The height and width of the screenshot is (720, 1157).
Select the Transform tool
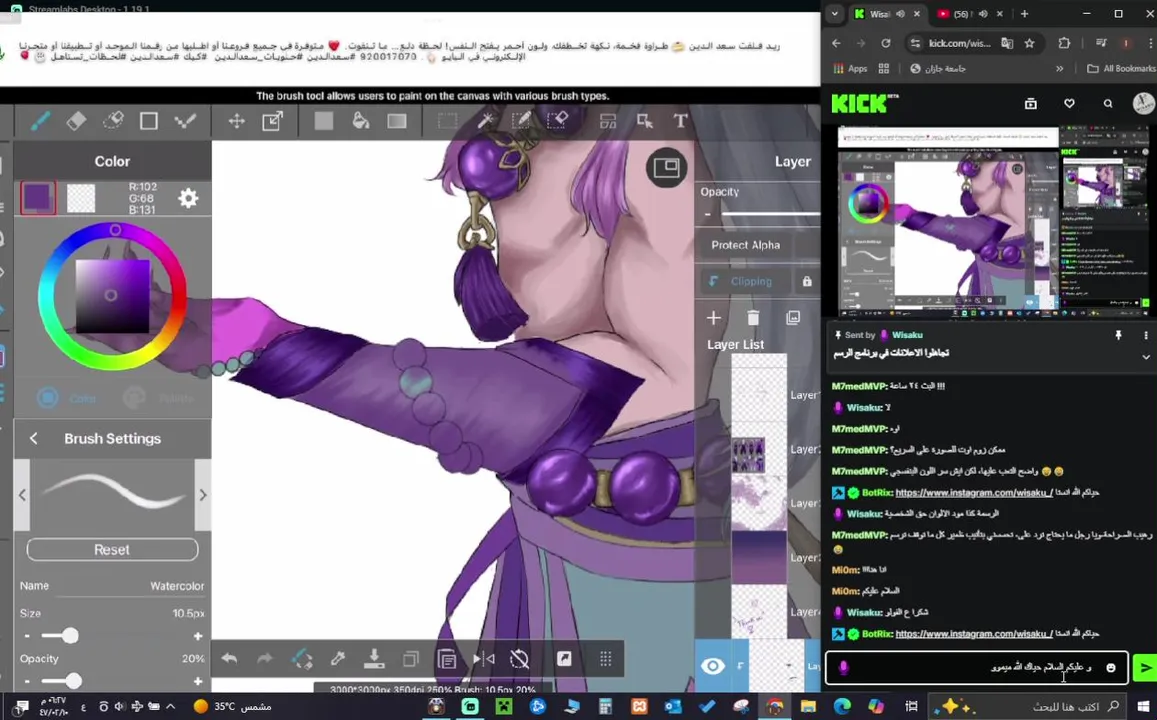[x=273, y=121]
